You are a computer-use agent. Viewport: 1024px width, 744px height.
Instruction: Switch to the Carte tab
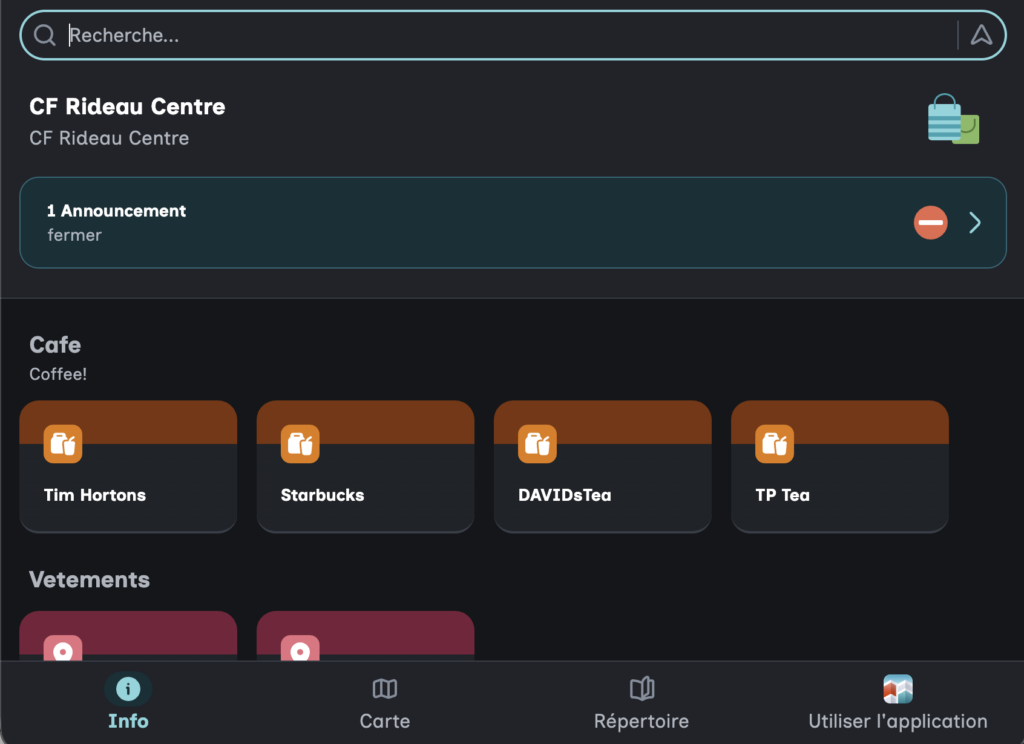pyautogui.click(x=385, y=702)
